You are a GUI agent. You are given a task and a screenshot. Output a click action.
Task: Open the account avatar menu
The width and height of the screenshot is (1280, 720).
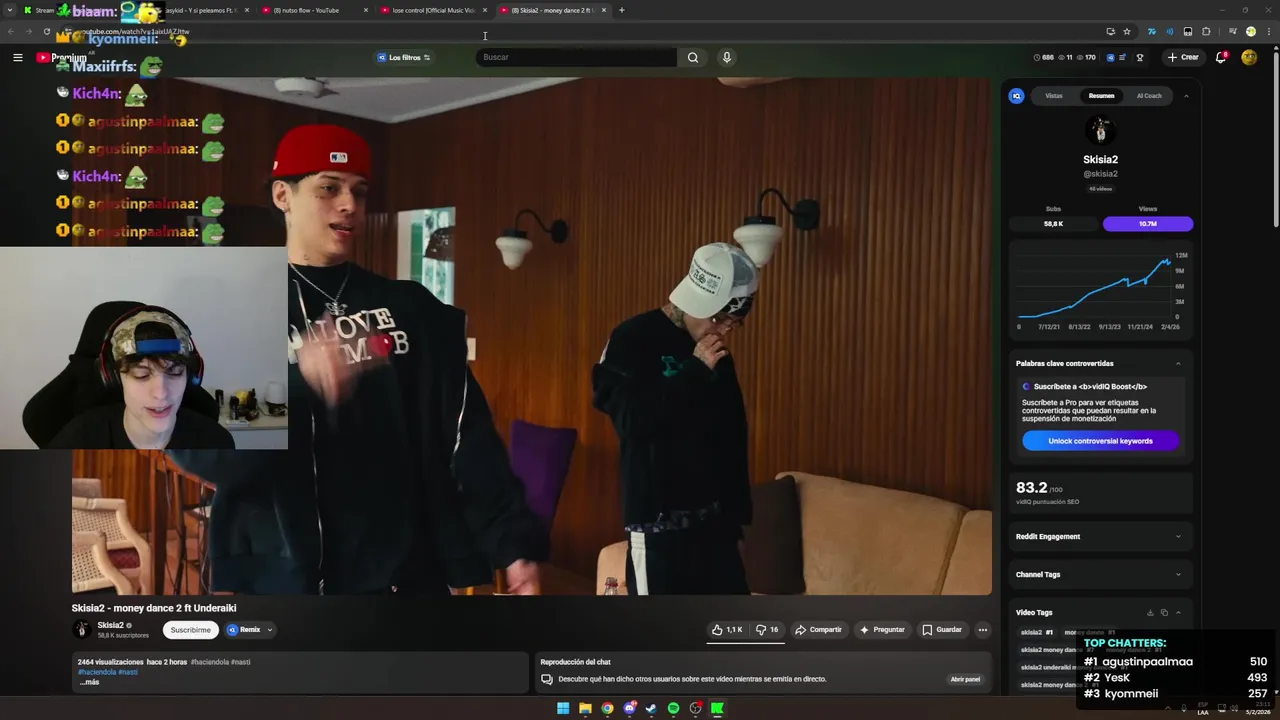1249,58
